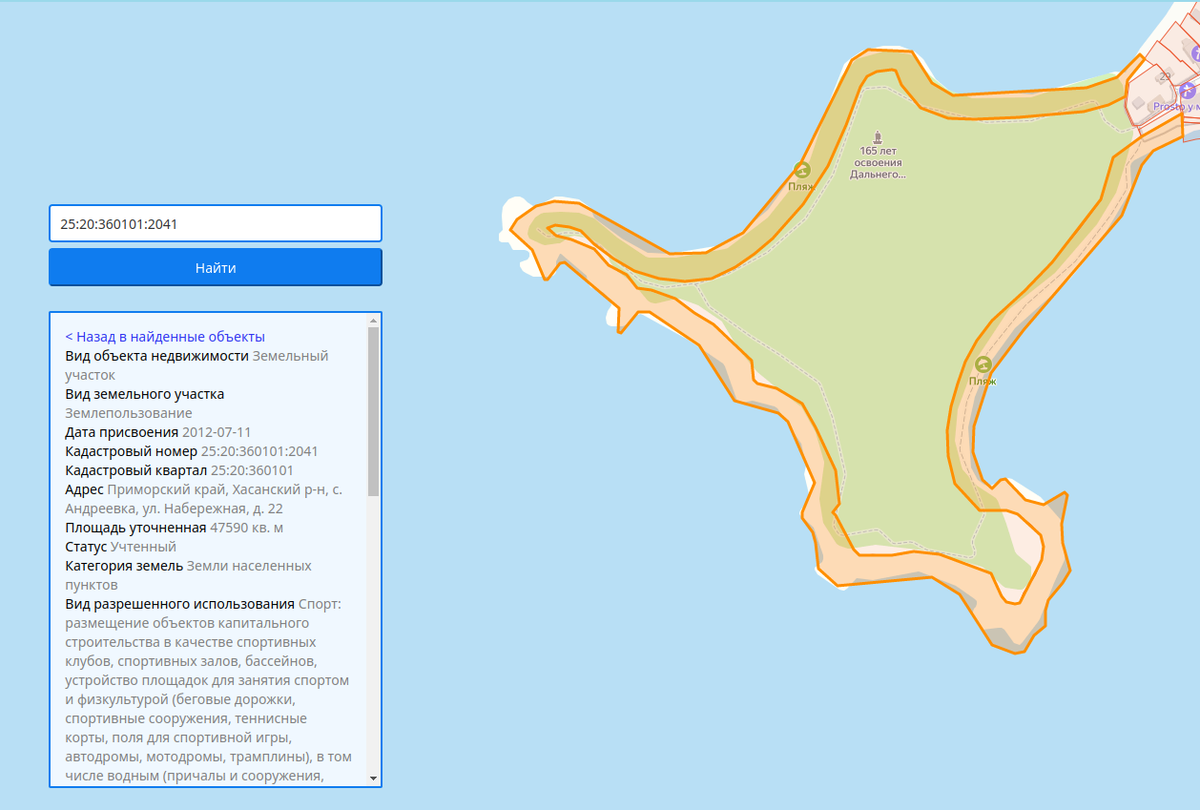Go back via Назад в найденные объекты
Screen dimensions: 1200x810
pyautogui.click(x=165, y=337)
